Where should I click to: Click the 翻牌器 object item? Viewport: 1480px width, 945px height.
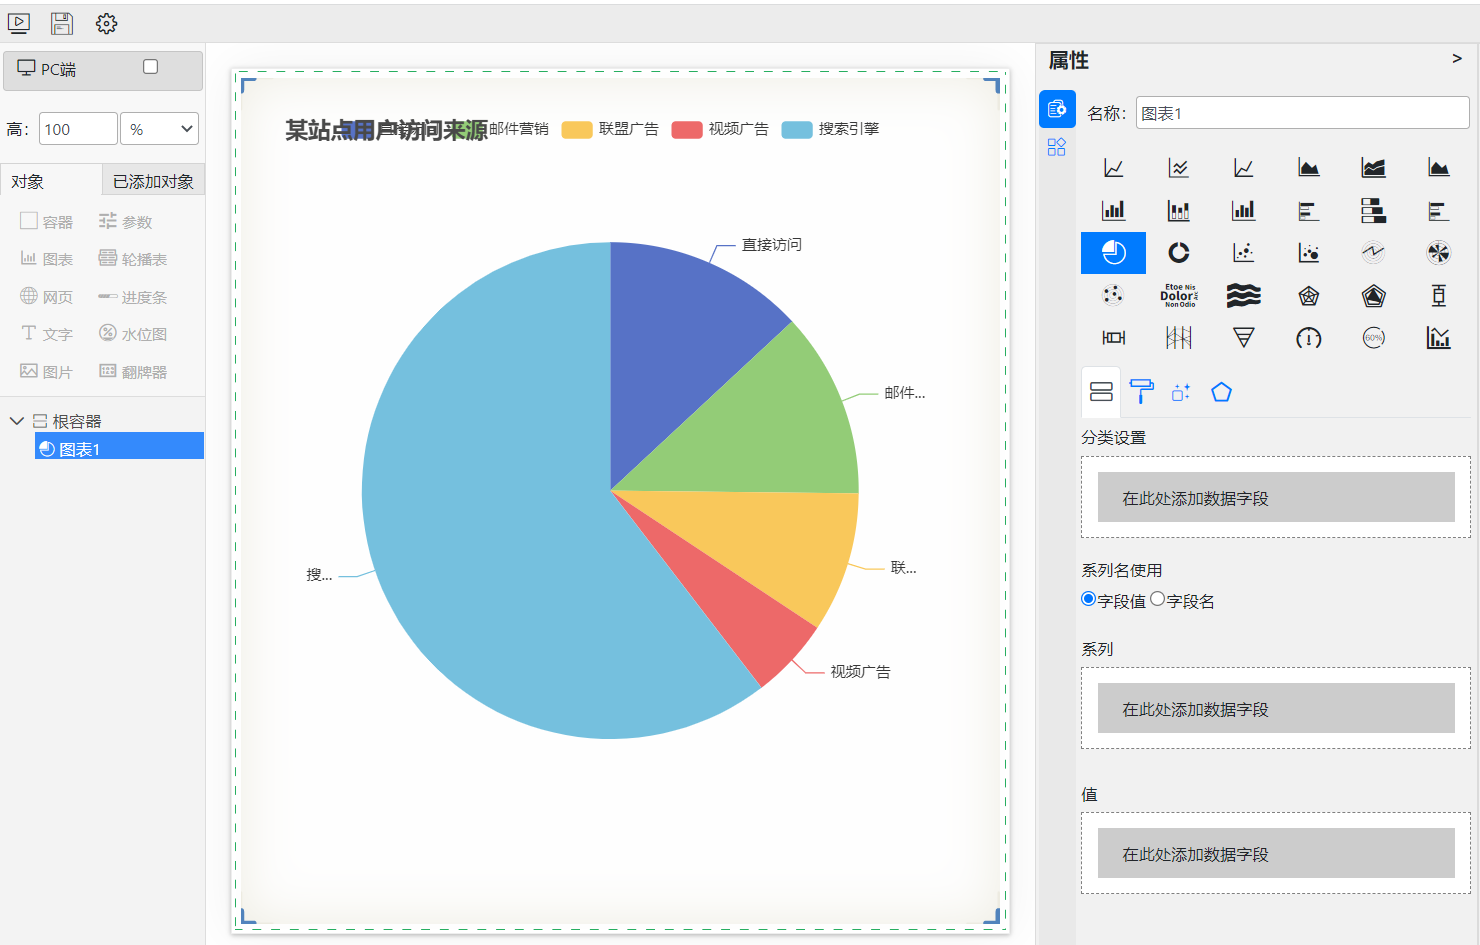(132, 372)
